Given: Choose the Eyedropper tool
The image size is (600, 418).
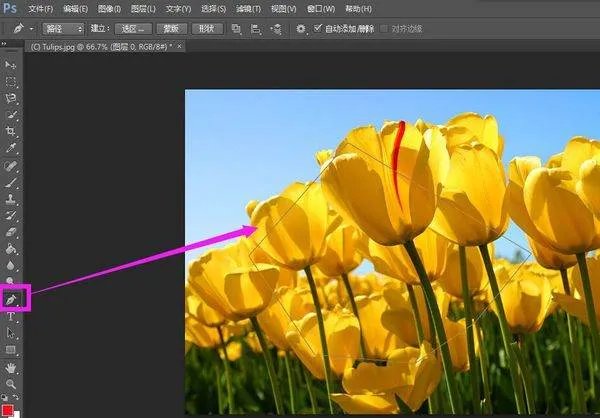Looking at the screenshot, I should click(x=12, y=149).
